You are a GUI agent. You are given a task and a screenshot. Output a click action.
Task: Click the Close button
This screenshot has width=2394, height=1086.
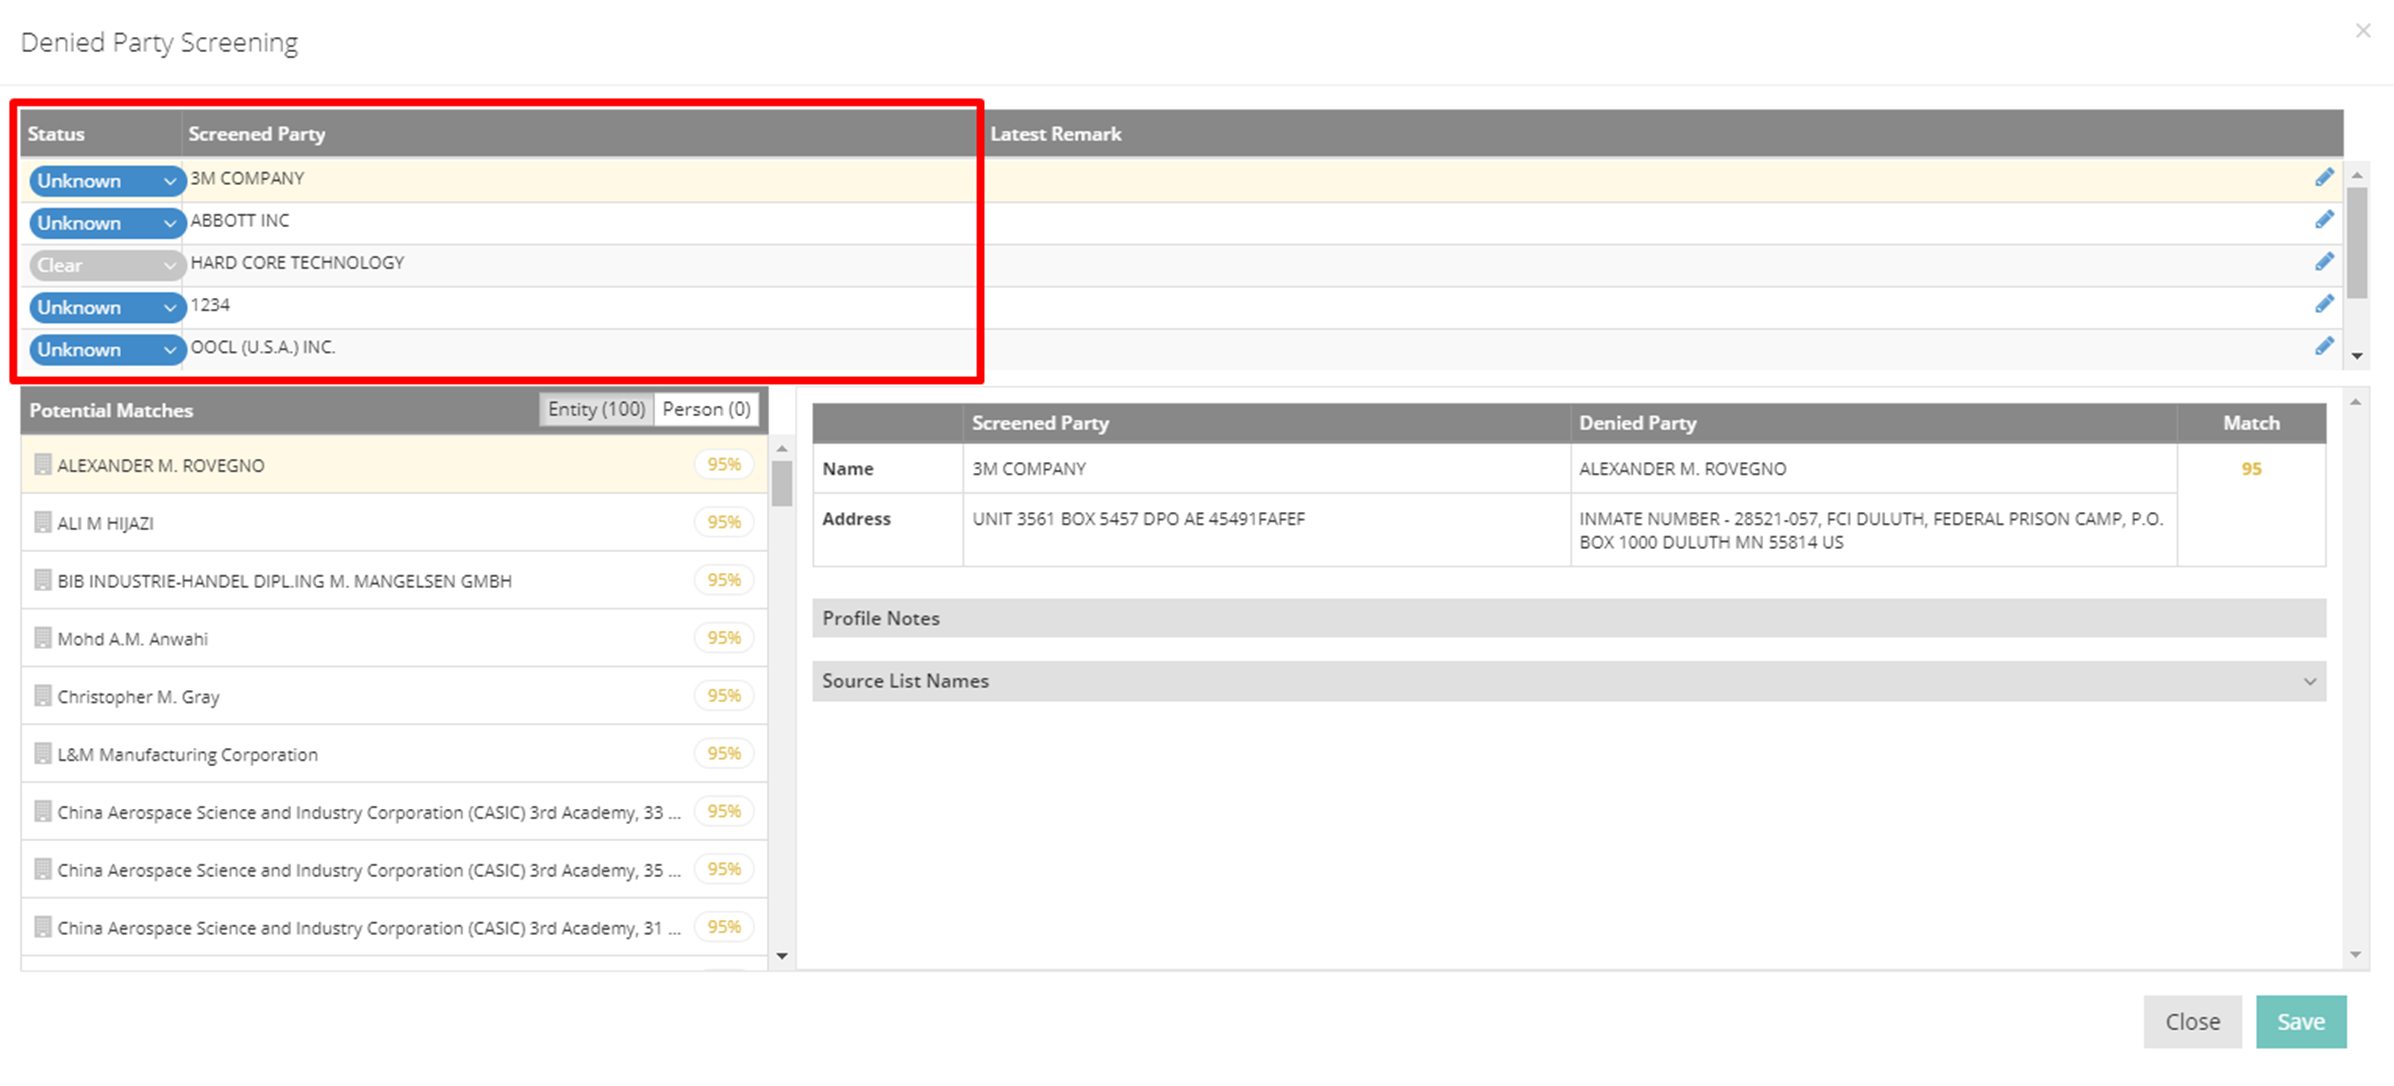2192,1021
